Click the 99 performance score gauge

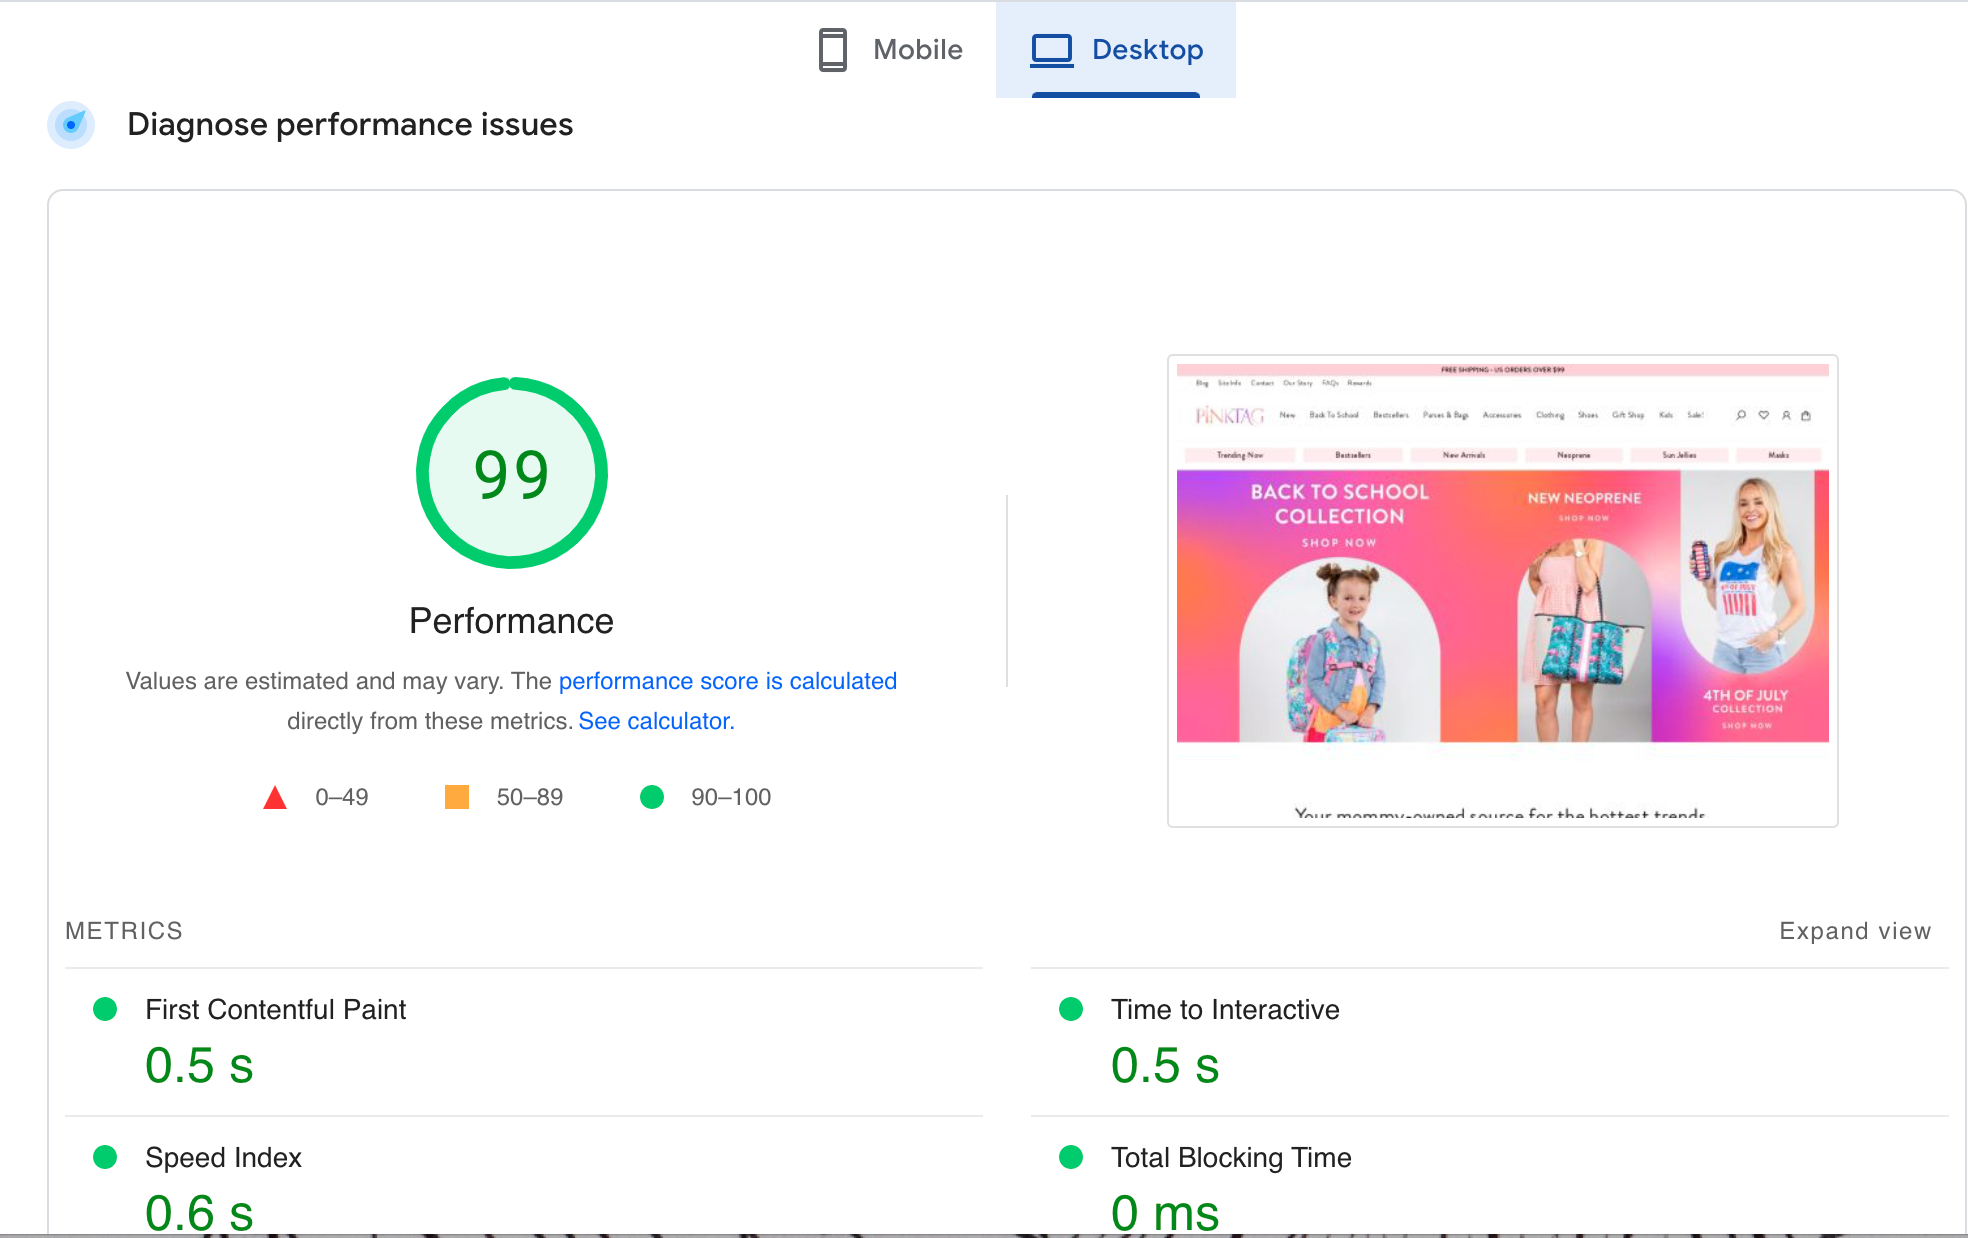pos(511,473)
